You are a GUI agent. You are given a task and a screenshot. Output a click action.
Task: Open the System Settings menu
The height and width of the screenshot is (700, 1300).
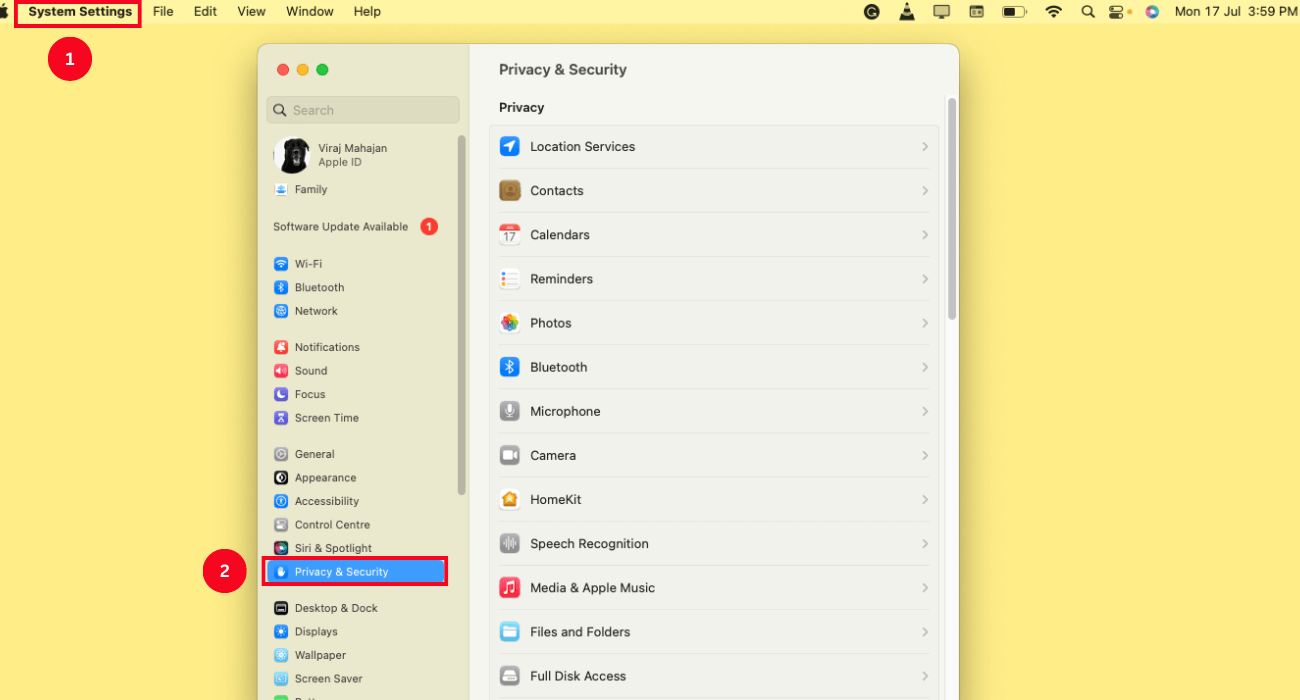80,12
